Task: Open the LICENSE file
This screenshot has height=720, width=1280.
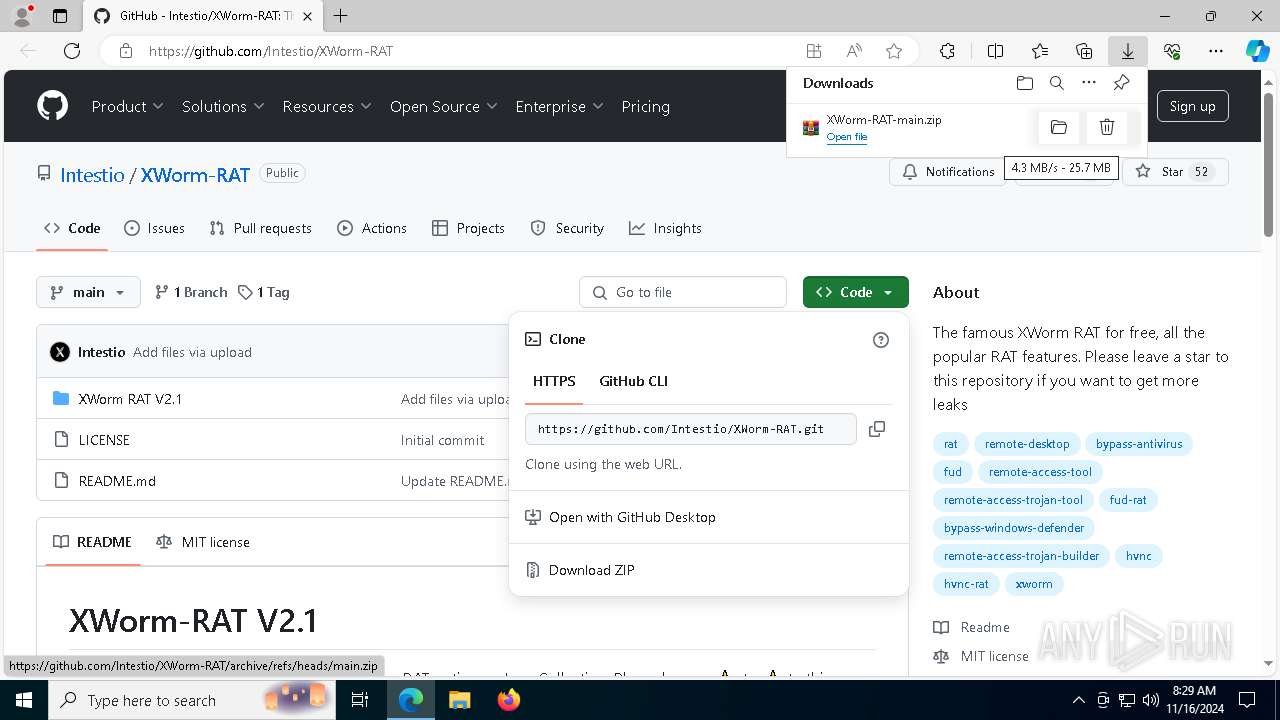Action: 104,440
